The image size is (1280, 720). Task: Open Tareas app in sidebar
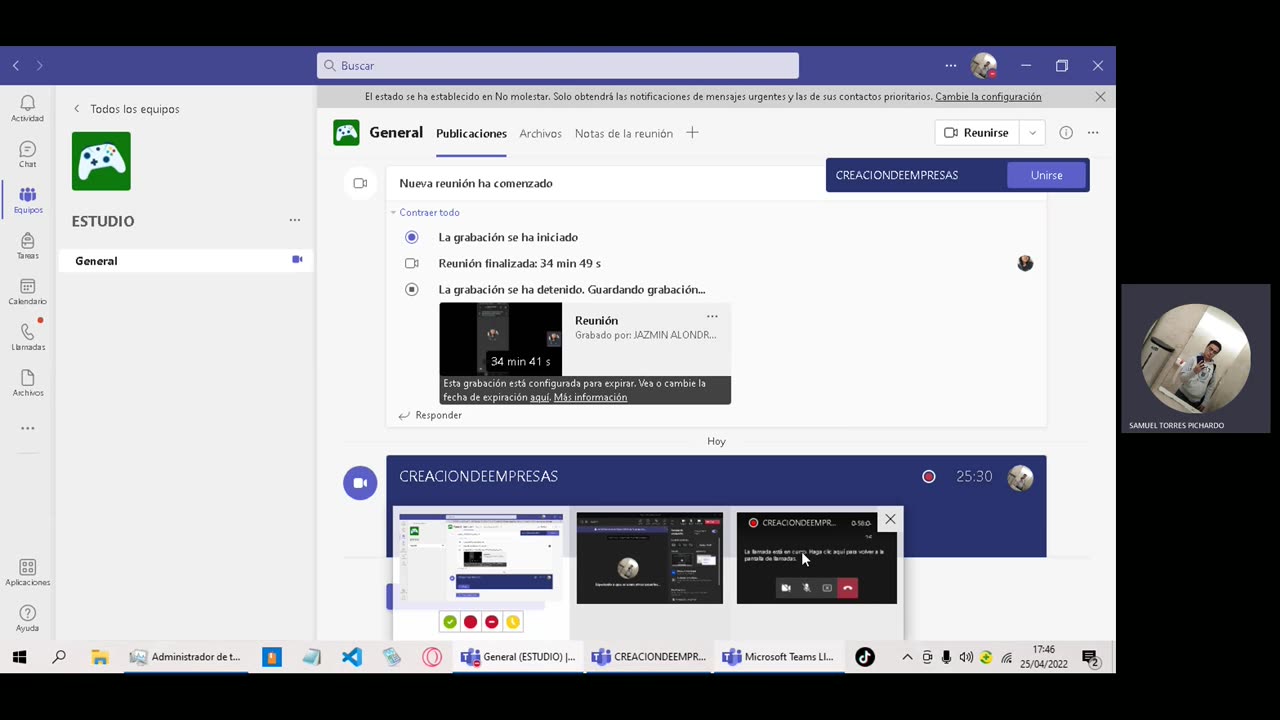click(x=27, y=246)
